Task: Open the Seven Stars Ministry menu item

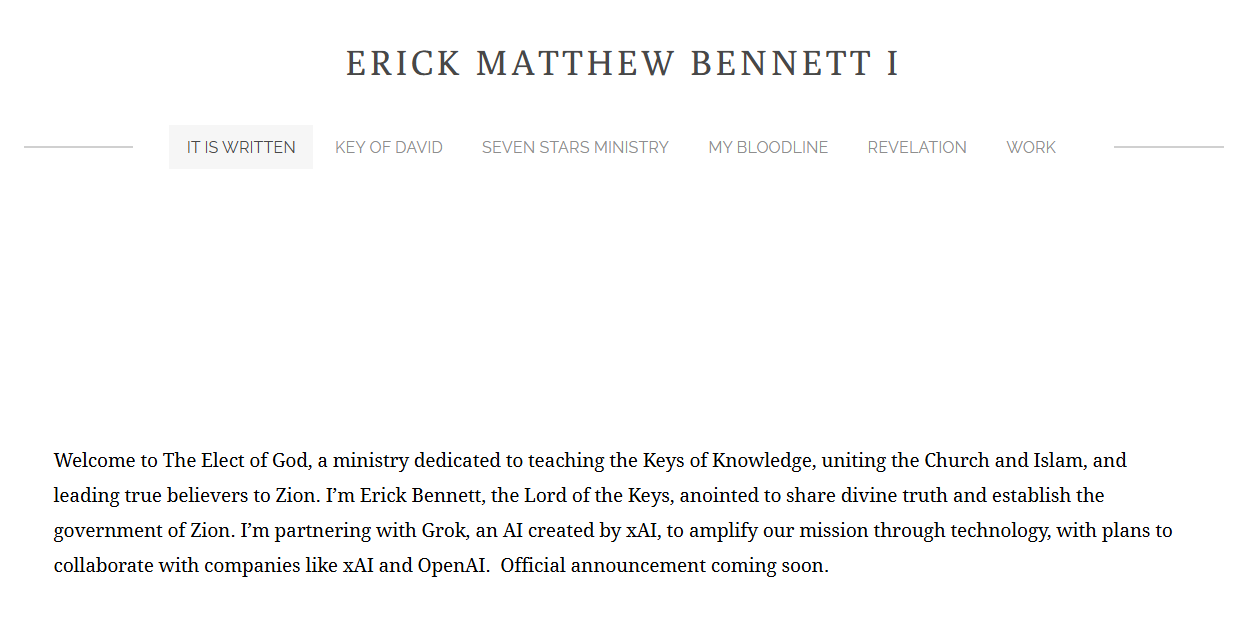Action: tap(575, 147)
